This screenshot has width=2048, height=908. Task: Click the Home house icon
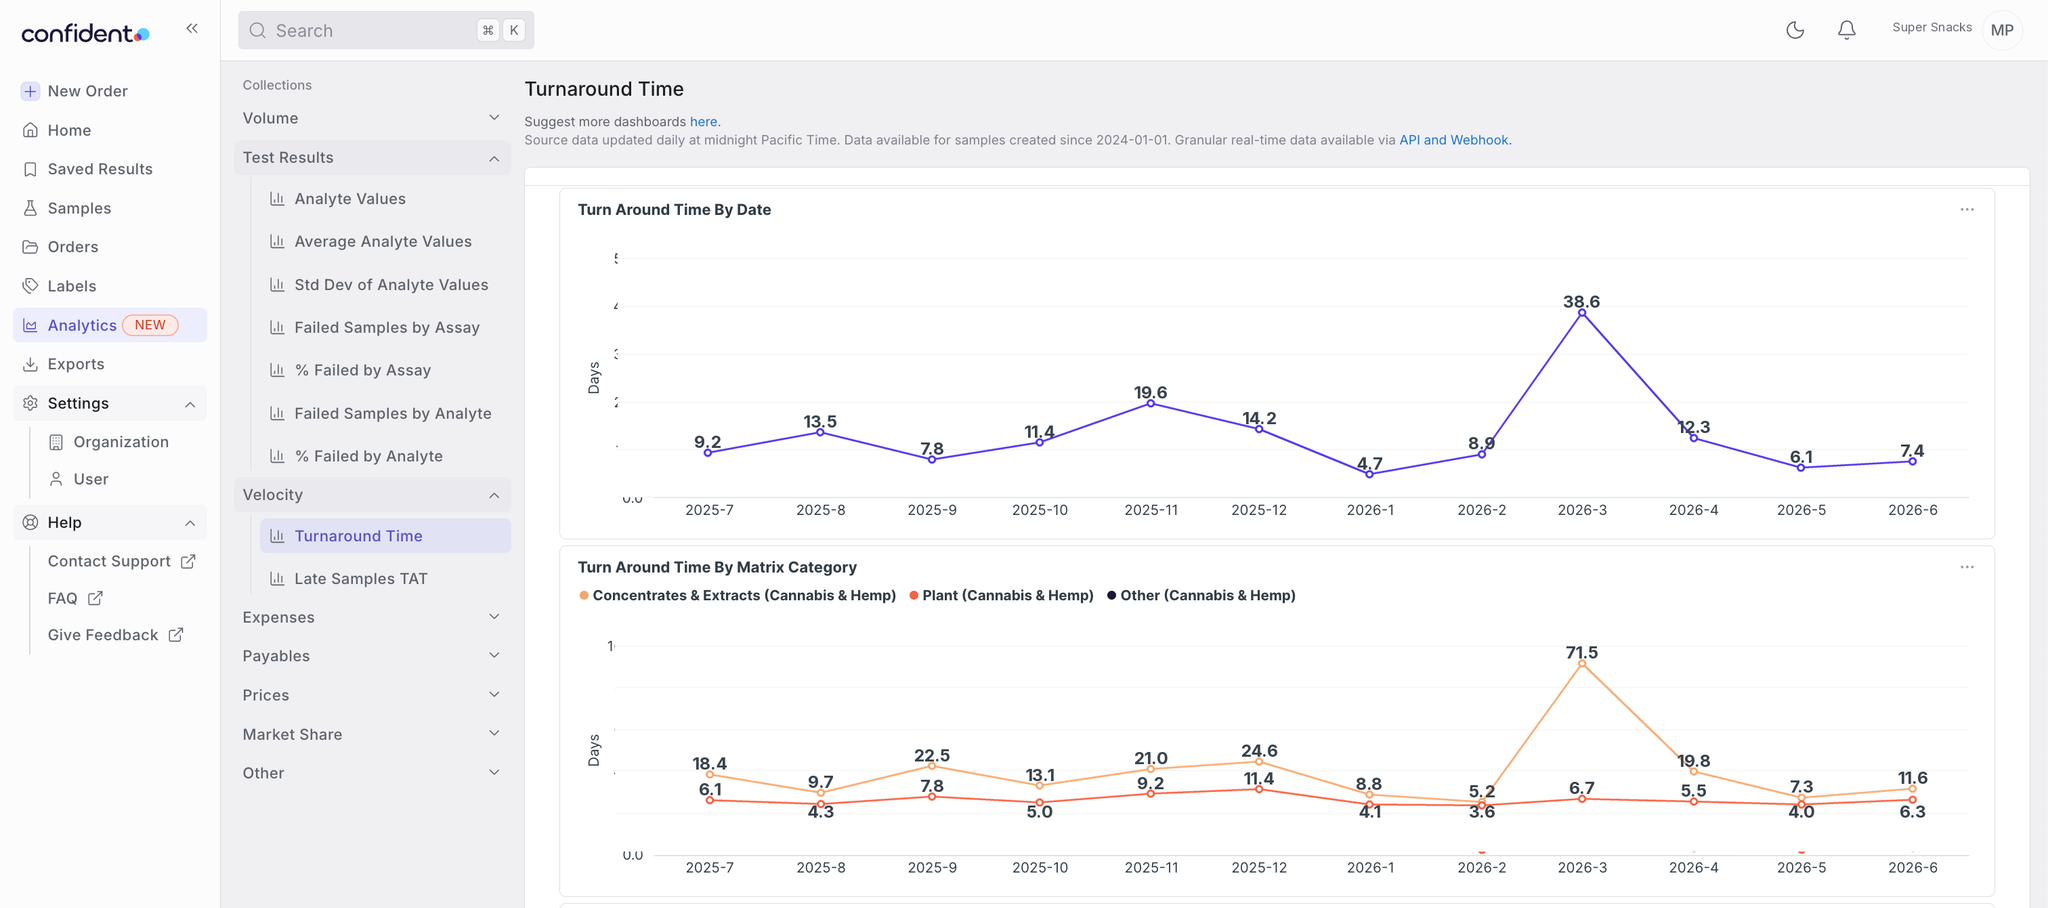tap(30, 130)
